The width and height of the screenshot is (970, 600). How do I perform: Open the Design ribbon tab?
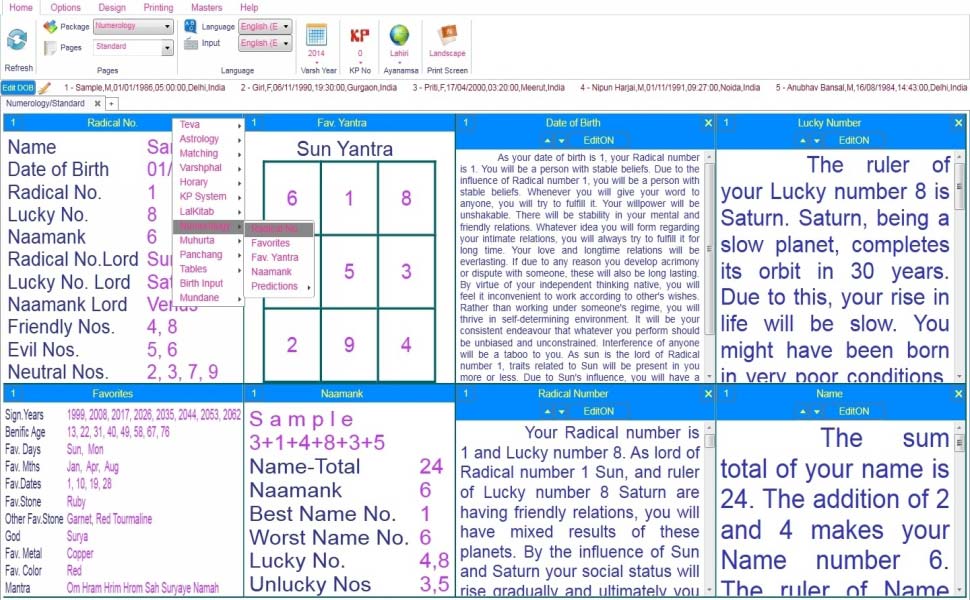pos(112,7)
